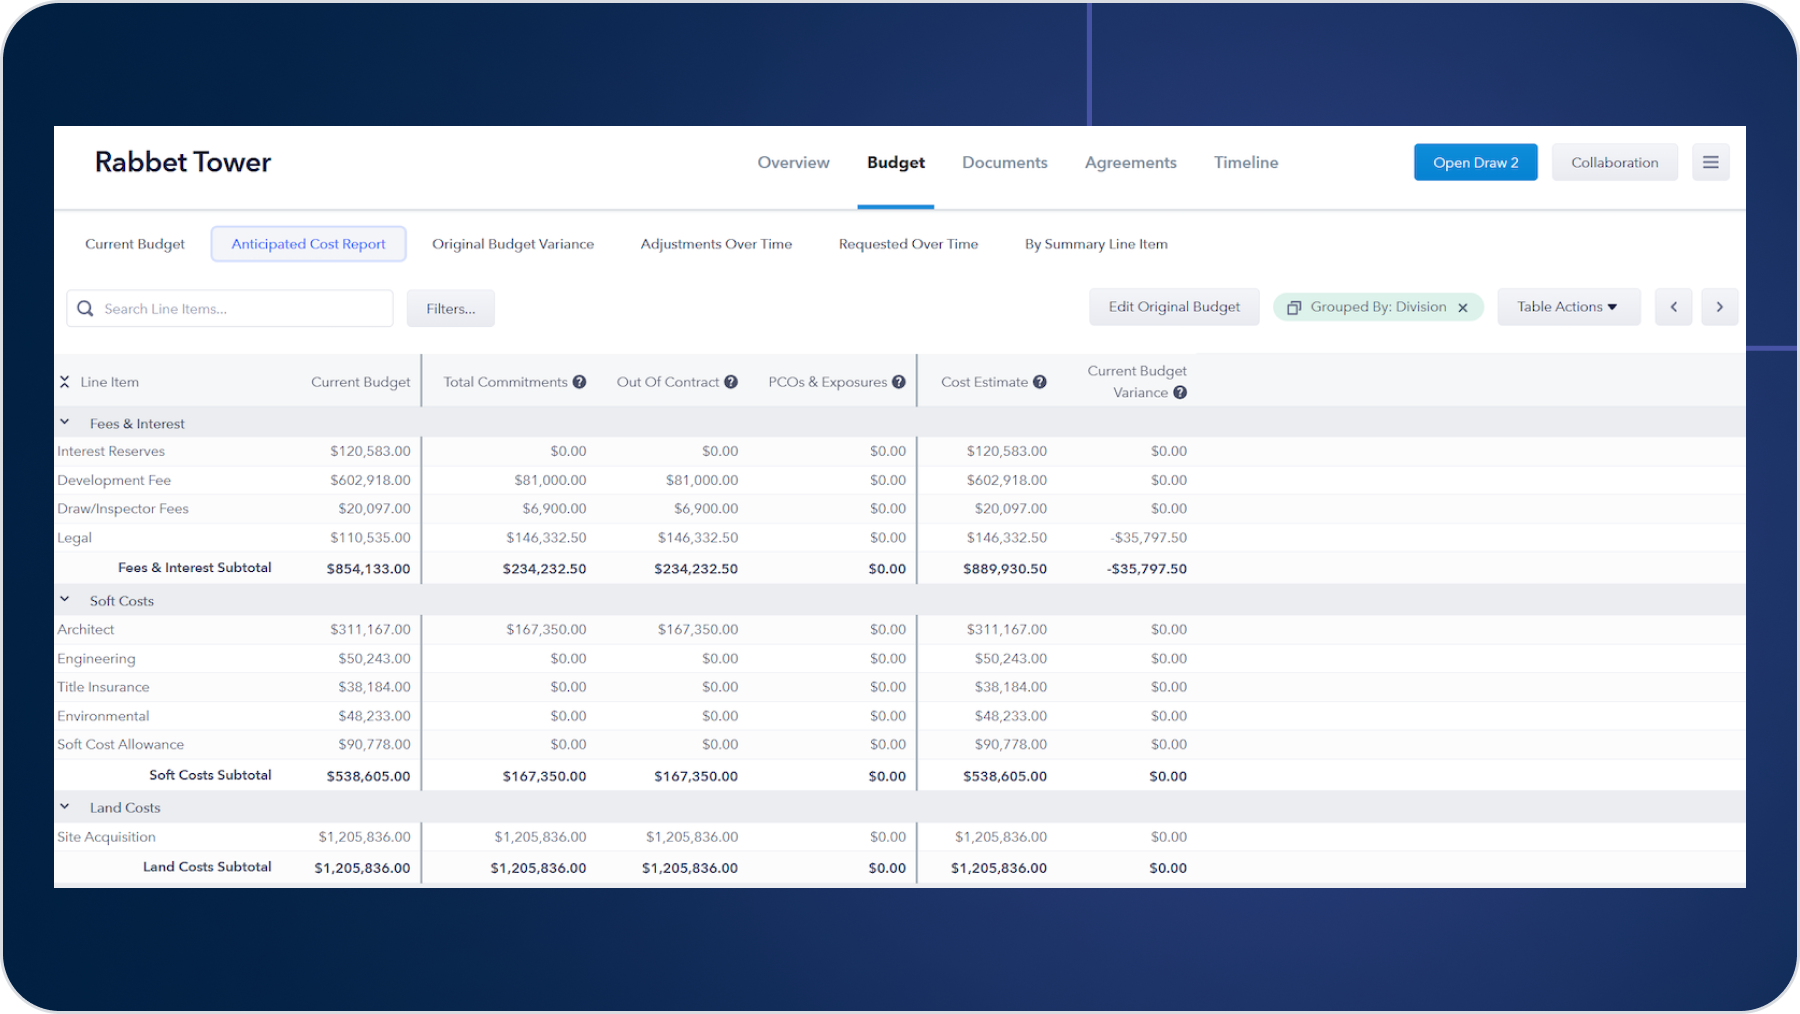Click Draw/Inspector Fees out of contract $6,900.00
Screen dimensions: 1800x1014
706,508
